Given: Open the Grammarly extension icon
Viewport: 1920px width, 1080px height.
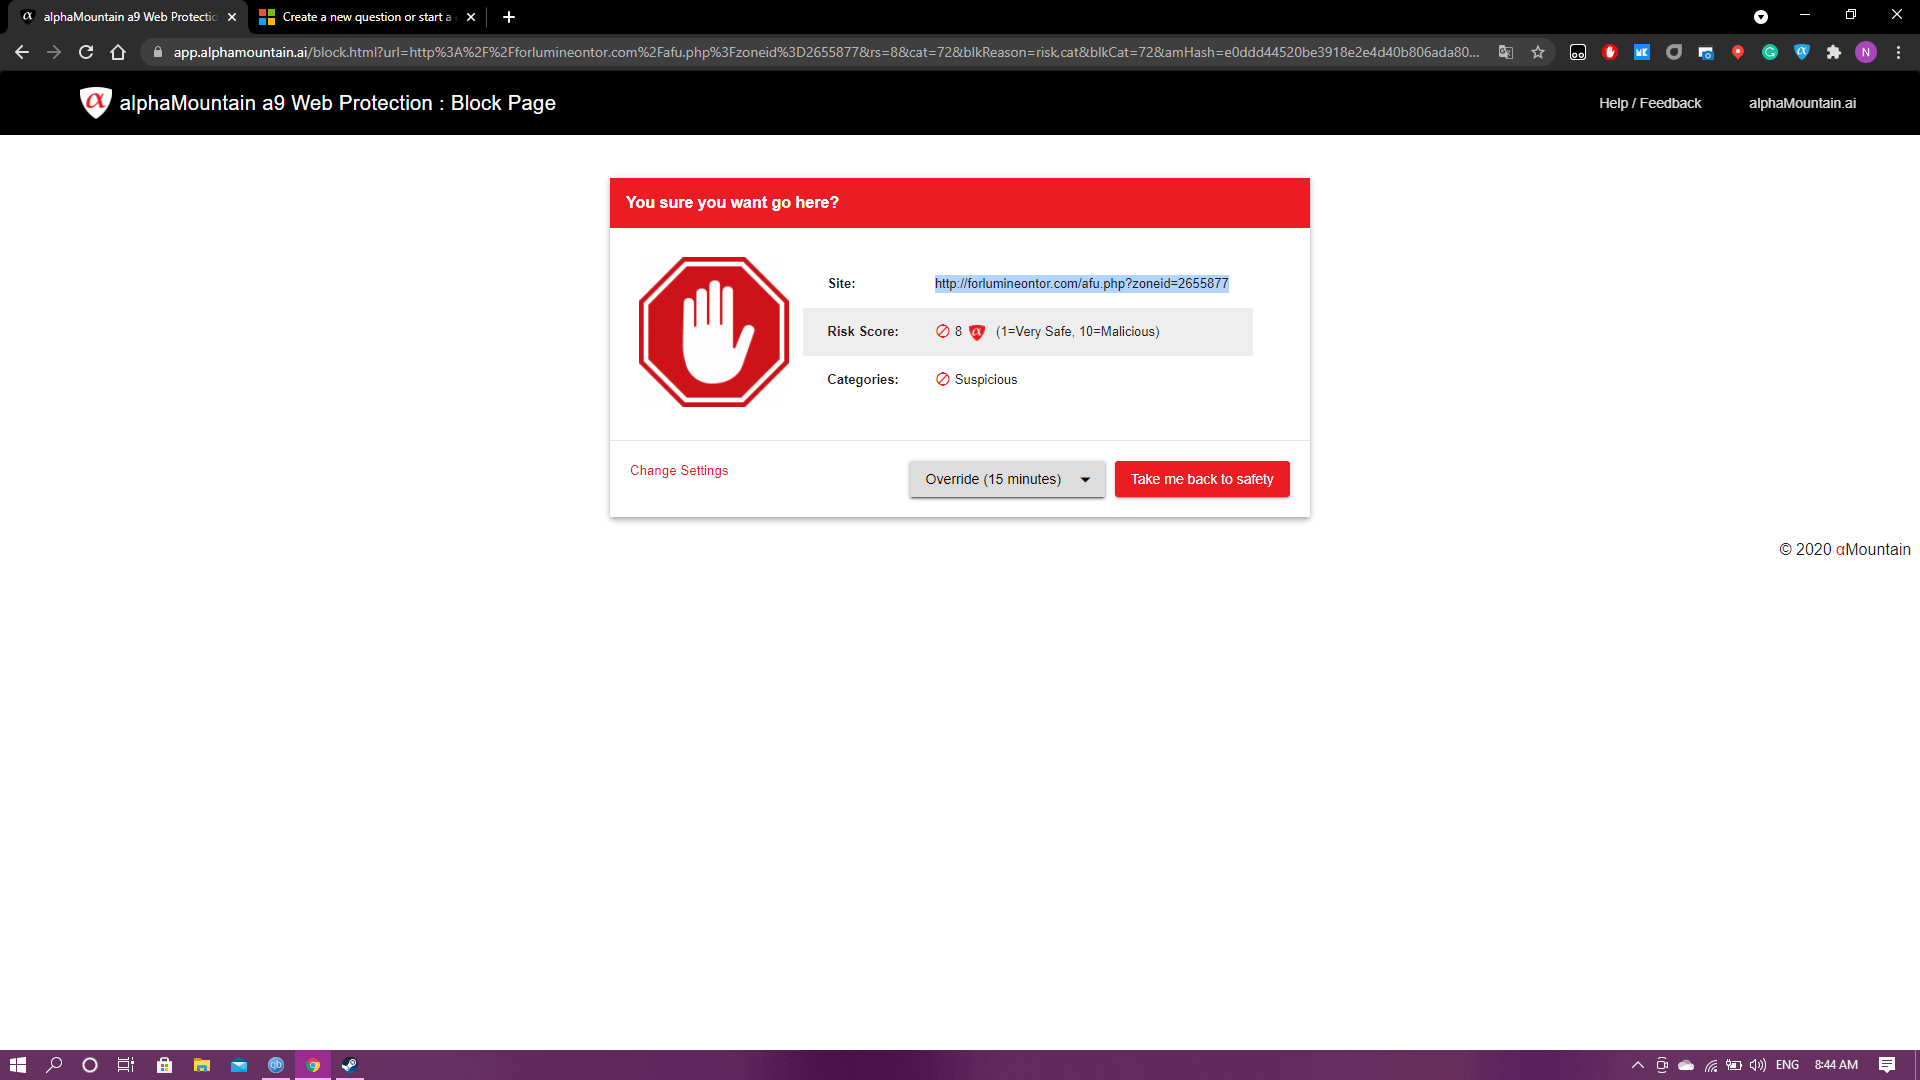Looking at the screenshot, I should (x=1770, y=52).
